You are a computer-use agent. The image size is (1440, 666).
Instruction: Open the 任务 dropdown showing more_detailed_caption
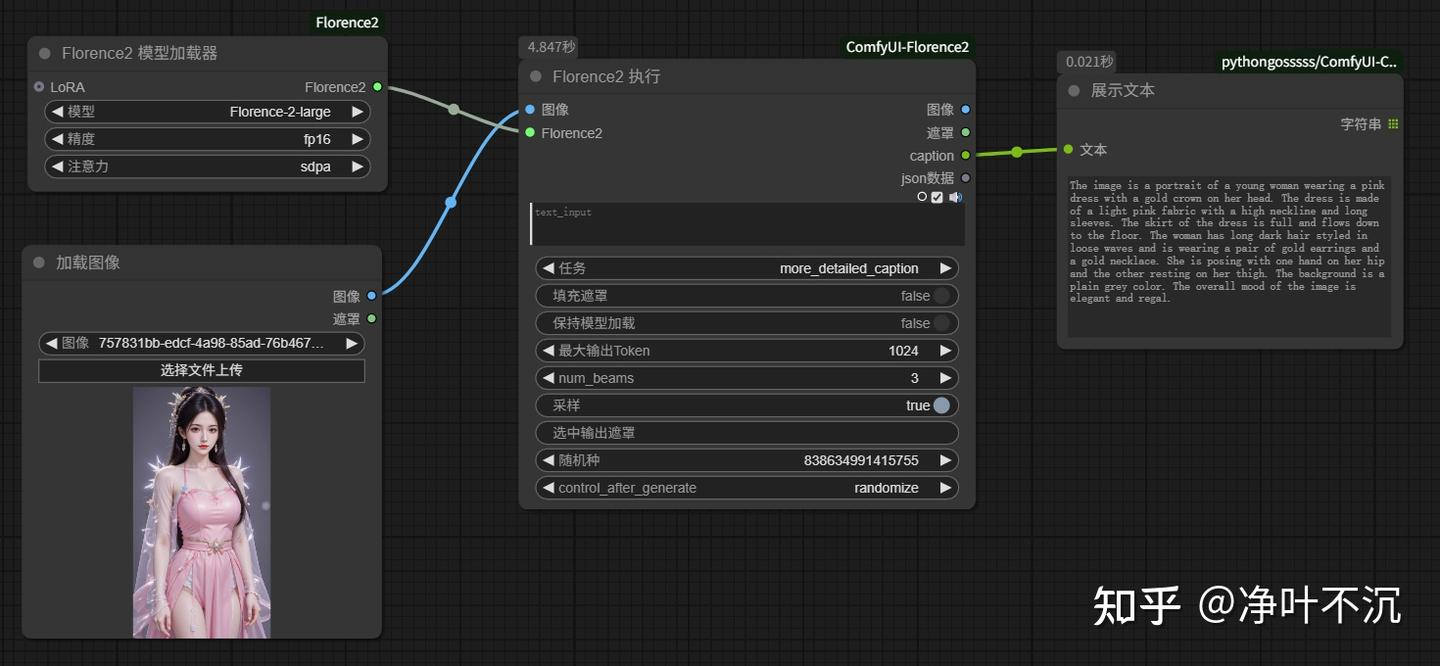tap(747, 268)
